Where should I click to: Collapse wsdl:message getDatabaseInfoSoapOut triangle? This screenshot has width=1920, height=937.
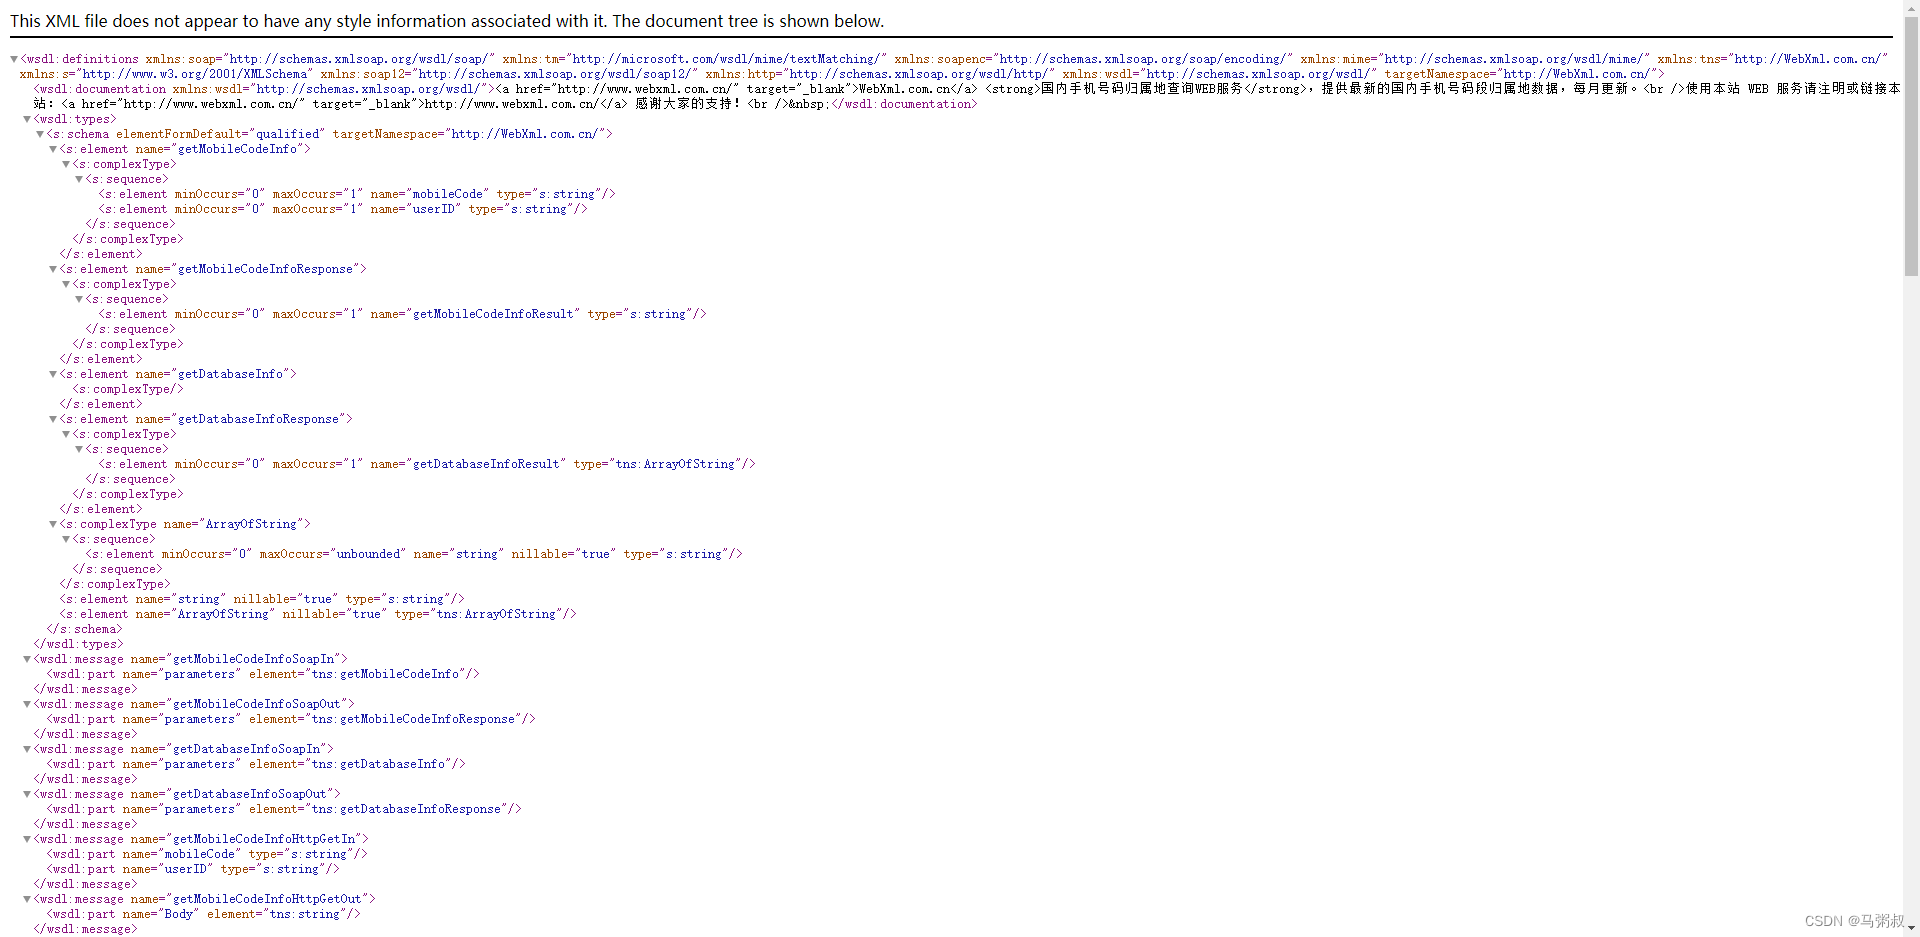(x=27, y=794)
